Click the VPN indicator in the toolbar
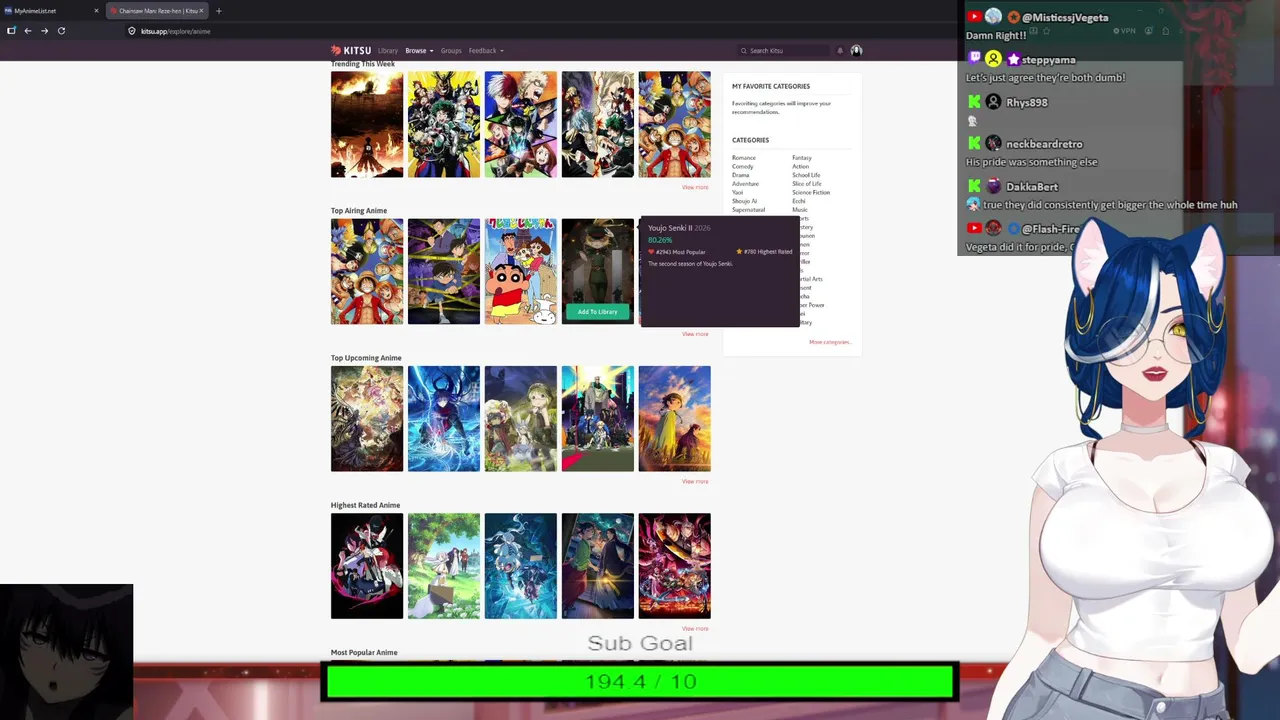 point(1125,31)
